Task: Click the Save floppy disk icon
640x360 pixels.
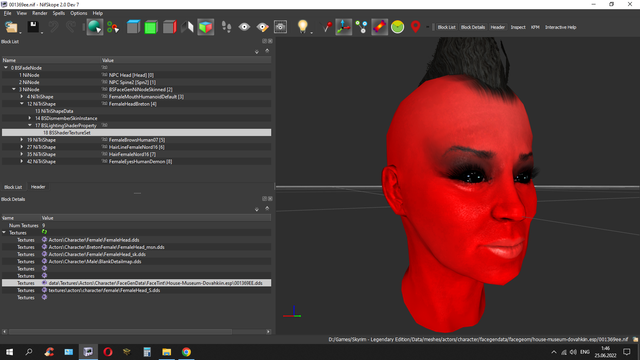Action: tap(33, 27)
